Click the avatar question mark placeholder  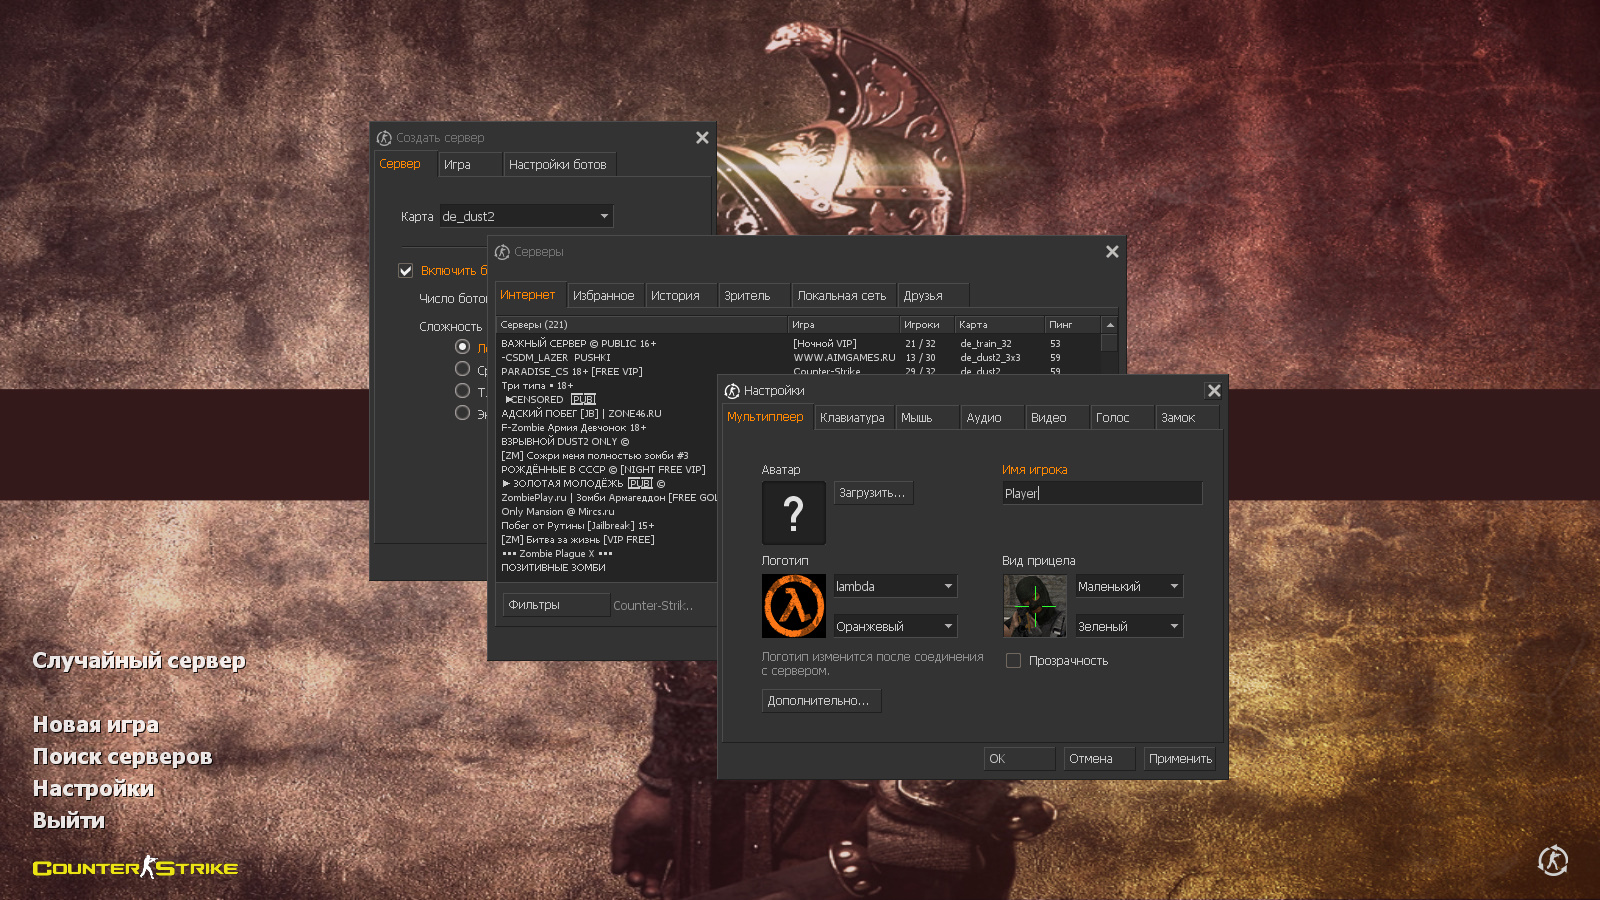coord(794,513)
